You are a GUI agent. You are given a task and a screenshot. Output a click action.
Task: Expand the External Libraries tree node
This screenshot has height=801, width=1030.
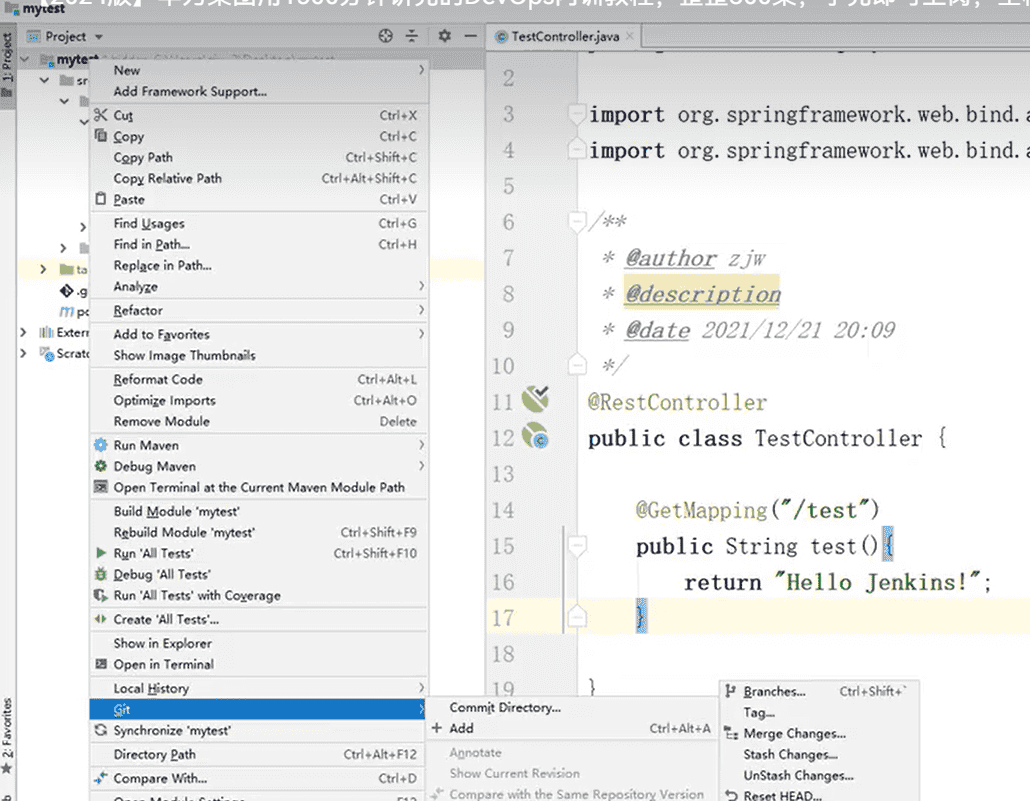(24, 332)
